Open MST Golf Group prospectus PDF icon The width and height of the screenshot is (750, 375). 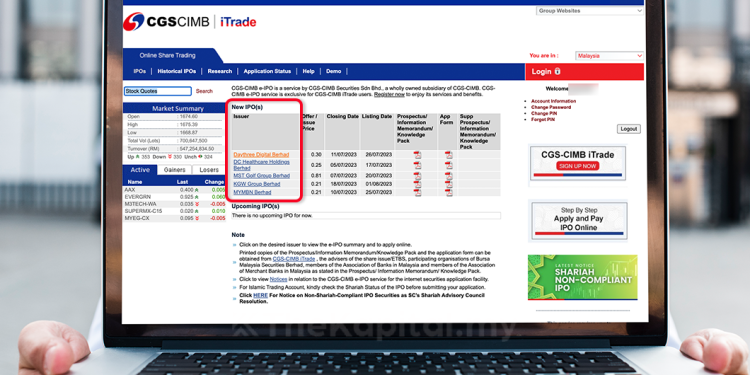point(418,176)
